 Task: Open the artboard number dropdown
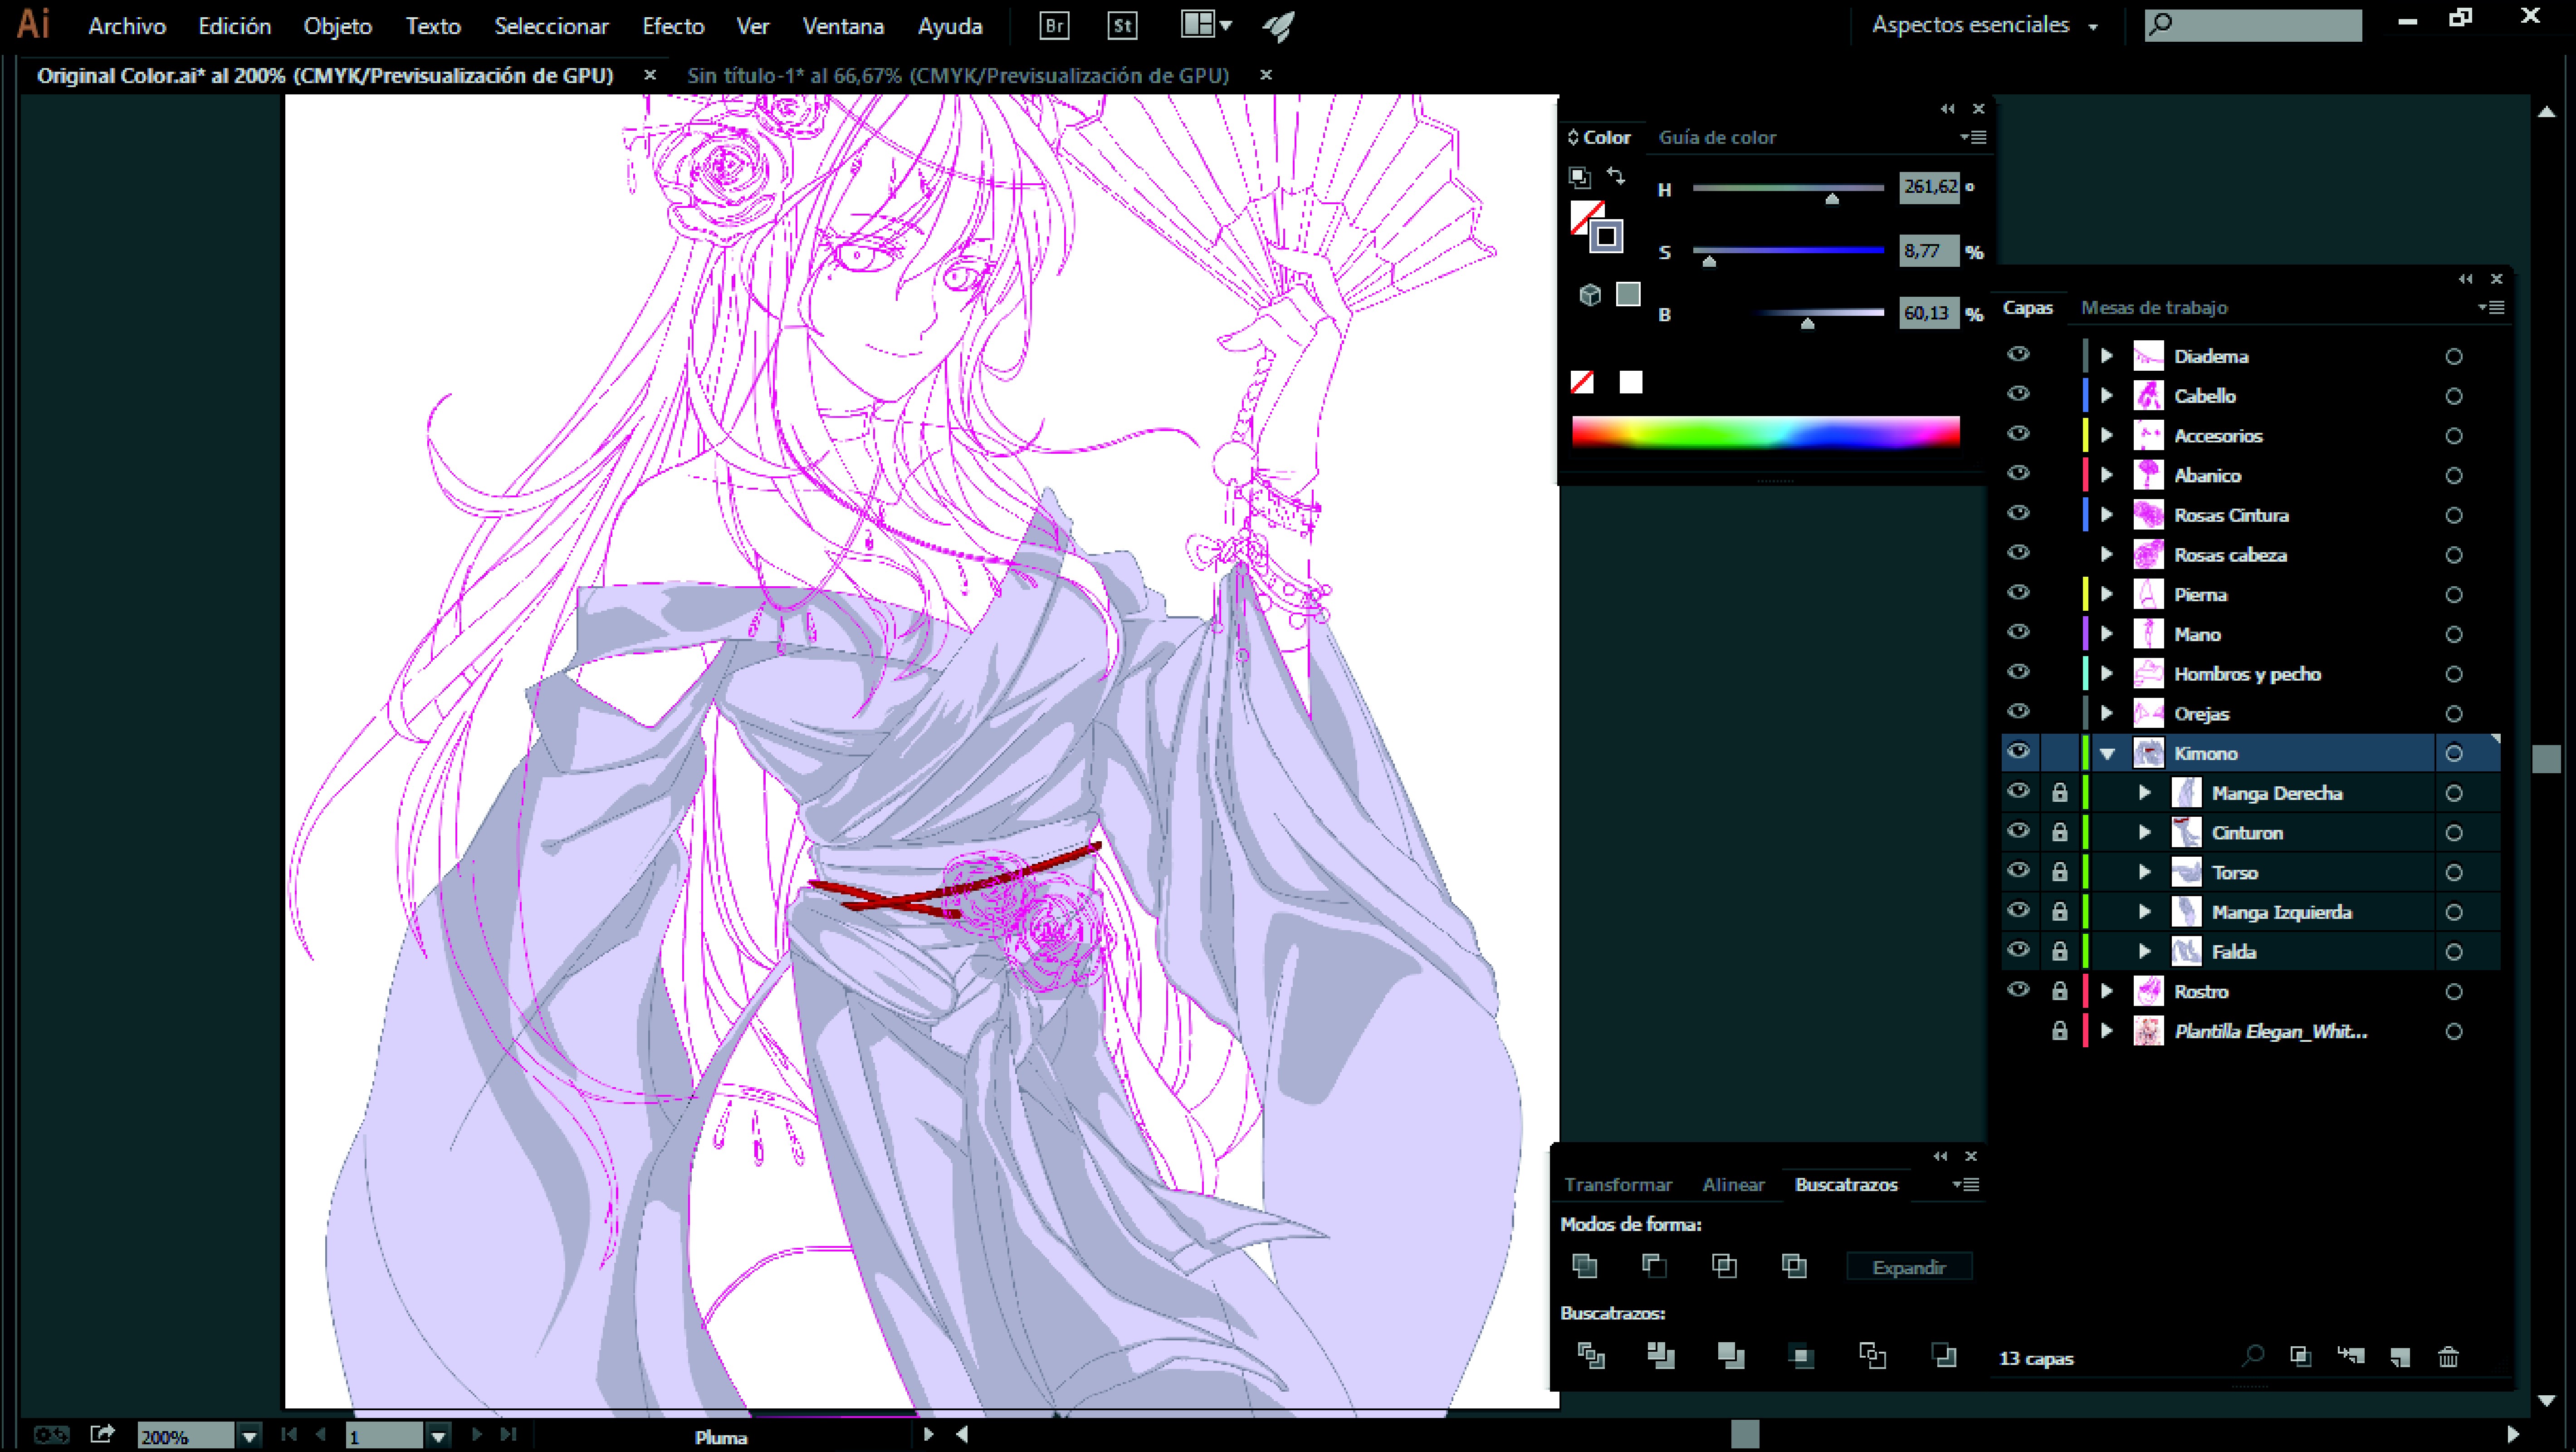coord(438,1437)
